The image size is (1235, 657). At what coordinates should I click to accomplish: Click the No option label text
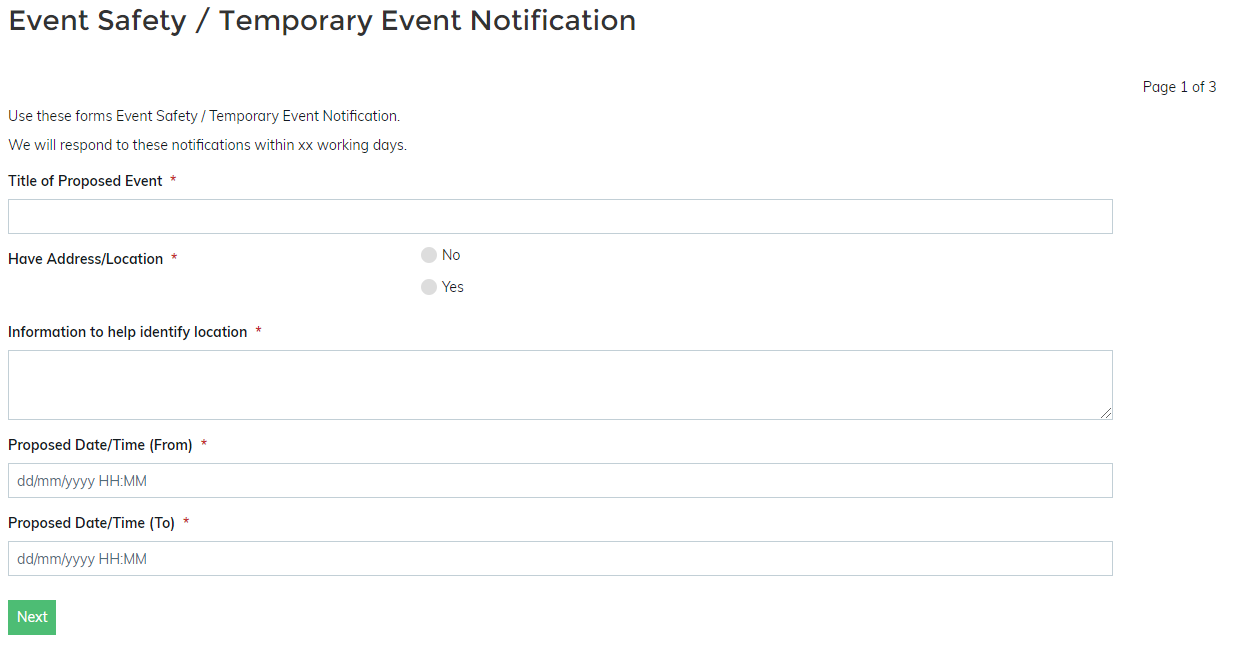[x=451, y=255]
